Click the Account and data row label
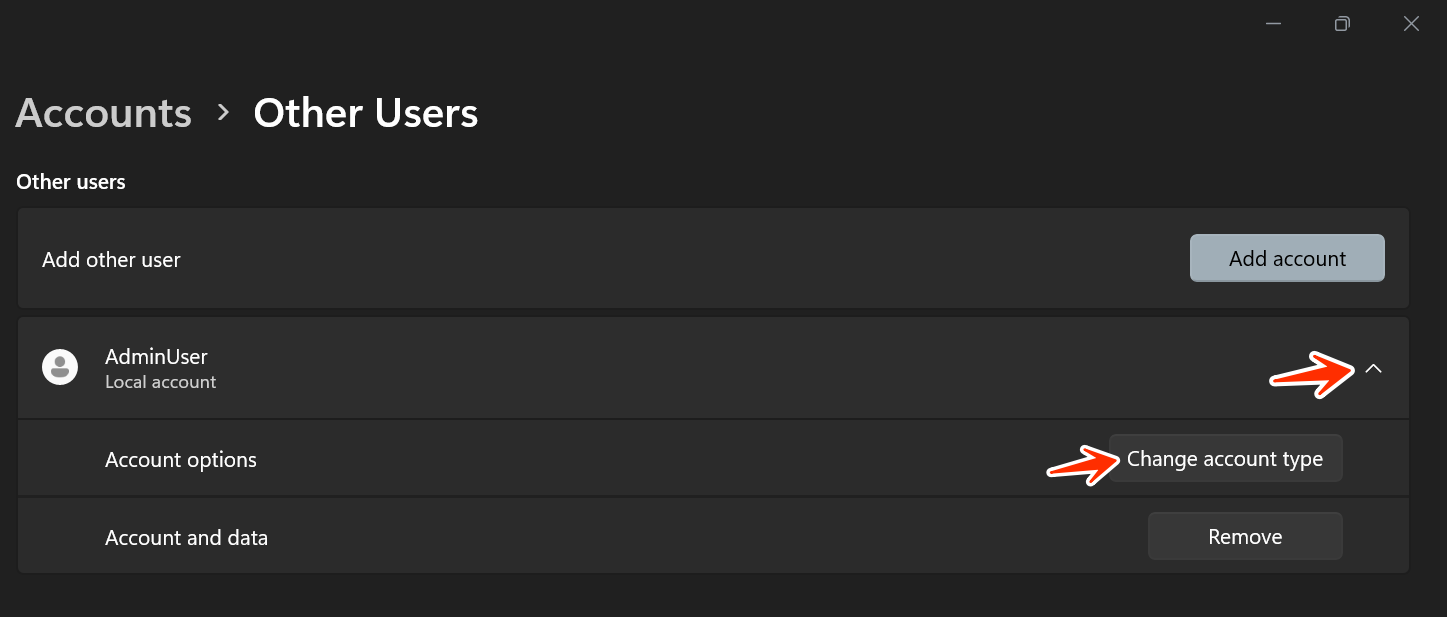 [186, 538]
